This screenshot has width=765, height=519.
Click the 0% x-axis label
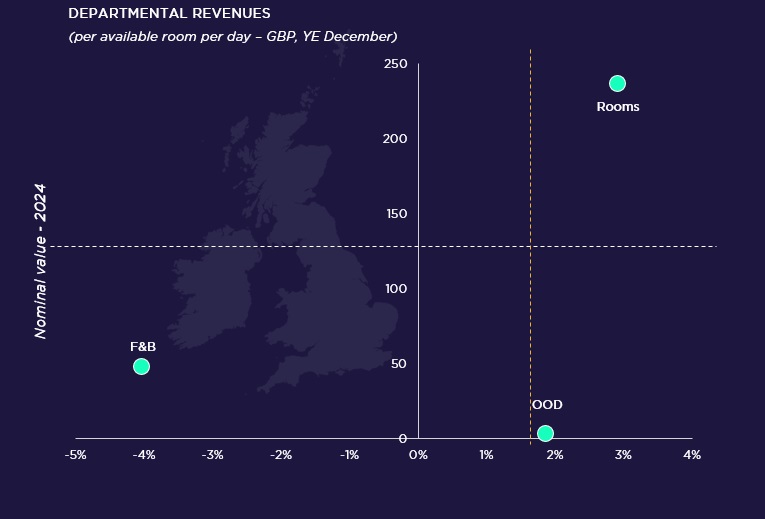click(418, 455)
